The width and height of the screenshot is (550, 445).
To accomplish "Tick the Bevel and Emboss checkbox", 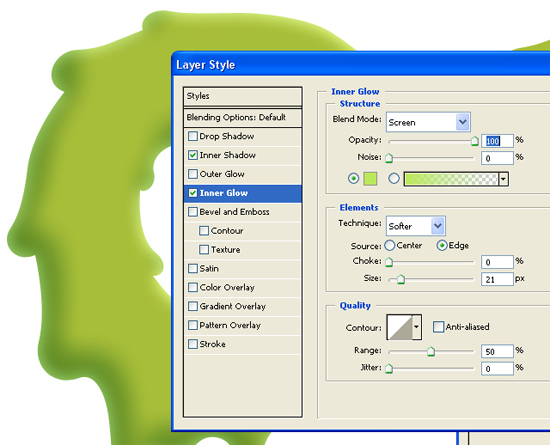I will click(x=193, y=212).
